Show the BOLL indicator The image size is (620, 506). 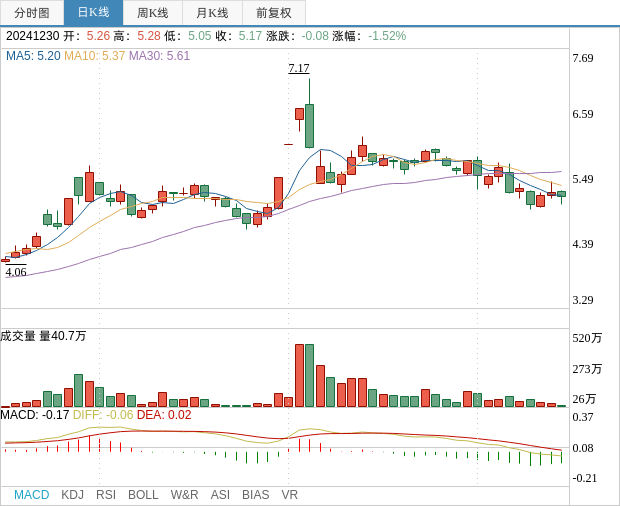tap(143, 495)
